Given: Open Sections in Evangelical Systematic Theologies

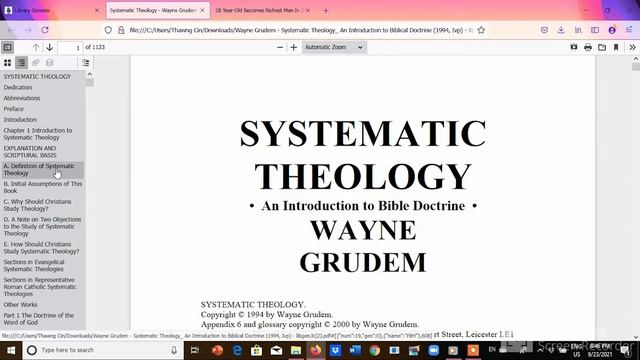Looking at the screenshot, I should coord(34,266).
